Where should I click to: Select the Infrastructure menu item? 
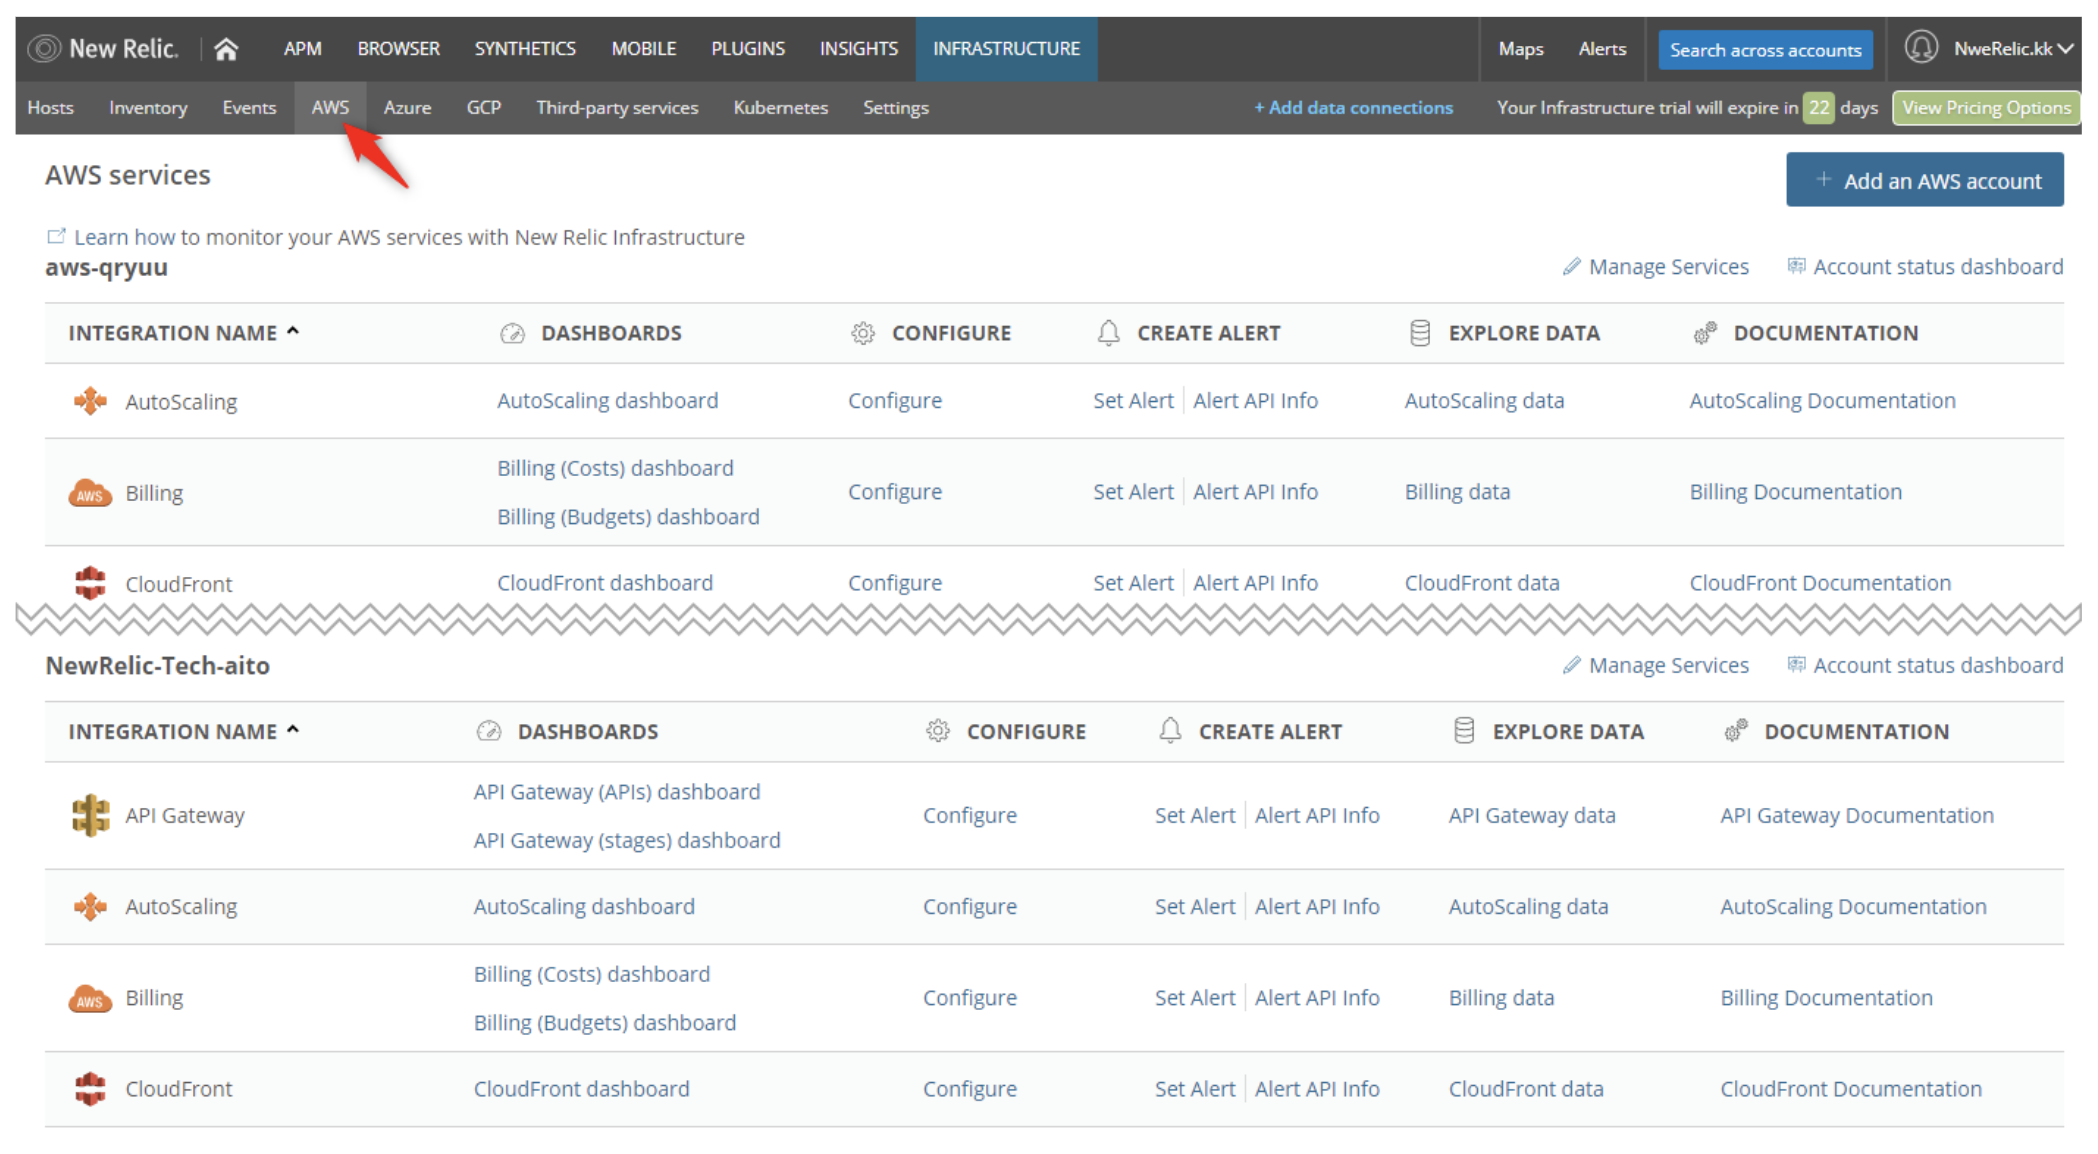(x=1006, y=48)
